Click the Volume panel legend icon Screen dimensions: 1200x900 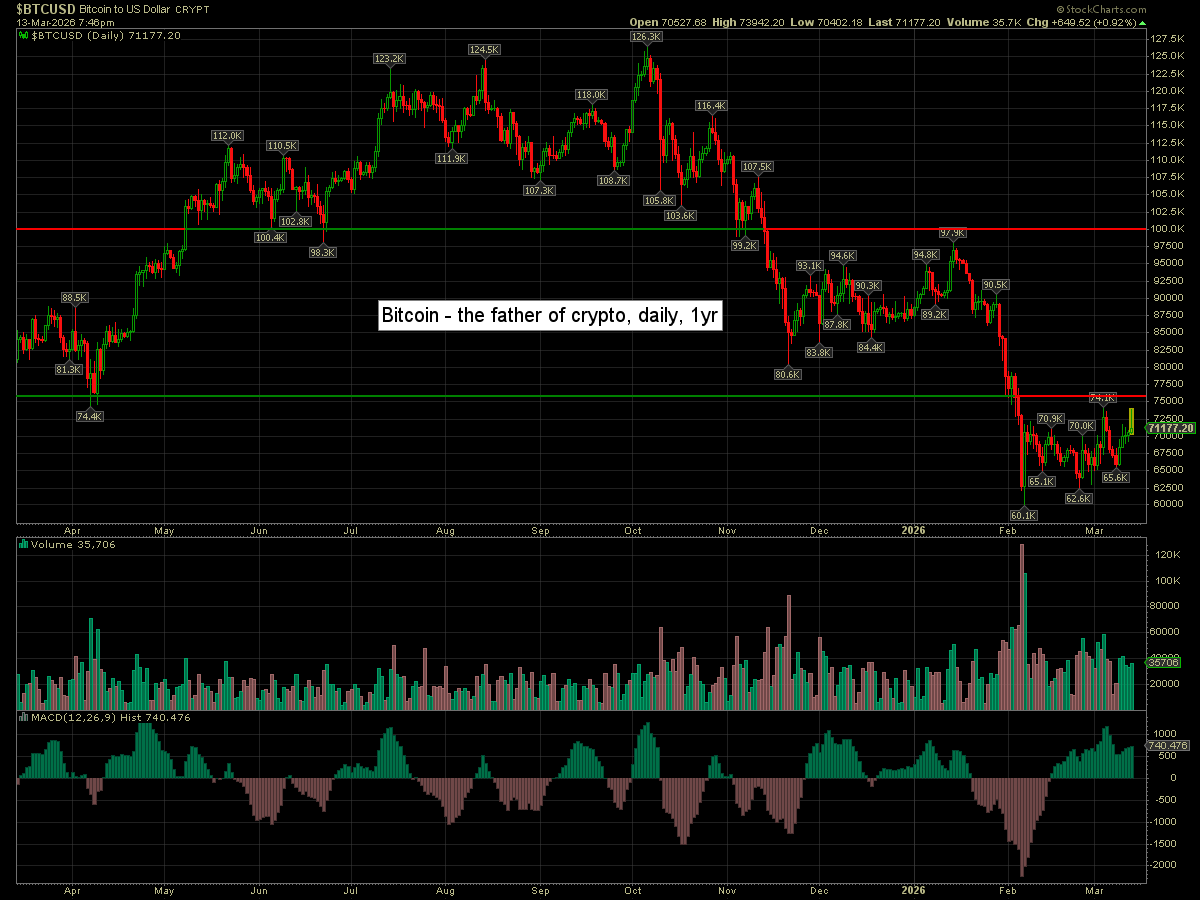[x=24, y=545]
